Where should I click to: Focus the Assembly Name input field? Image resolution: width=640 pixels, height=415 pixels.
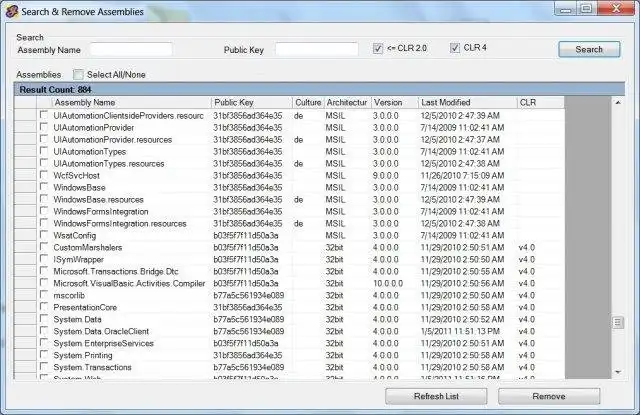point(131,49)
